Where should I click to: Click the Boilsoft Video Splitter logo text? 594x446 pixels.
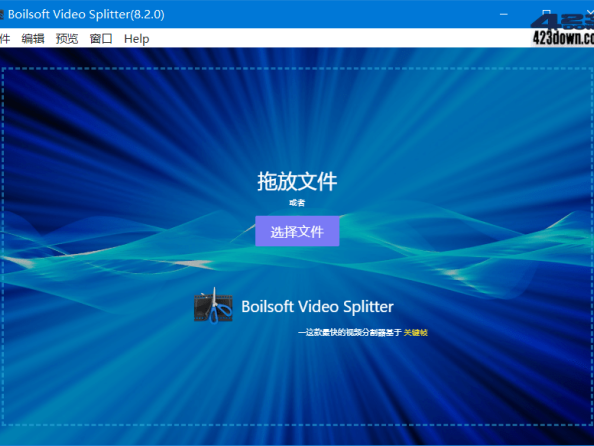pyautogui.click(x=317, y=307)
